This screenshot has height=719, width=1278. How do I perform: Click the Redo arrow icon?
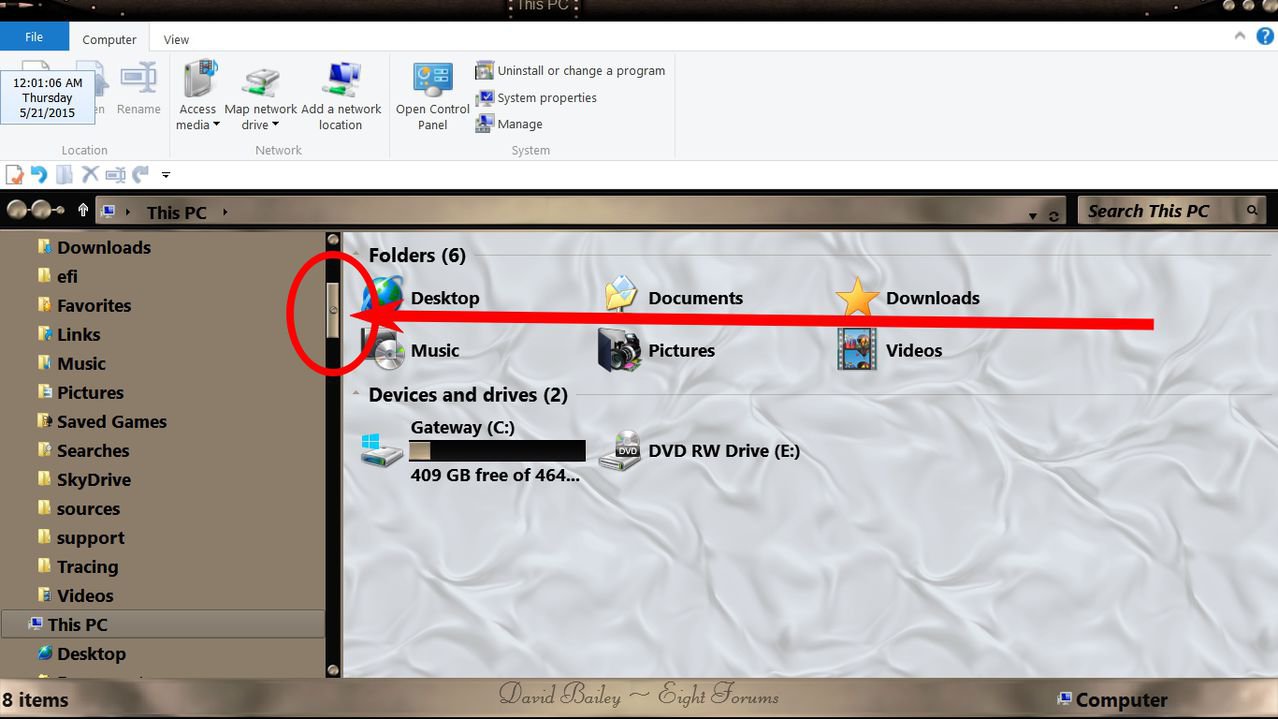tap(140, 174)
